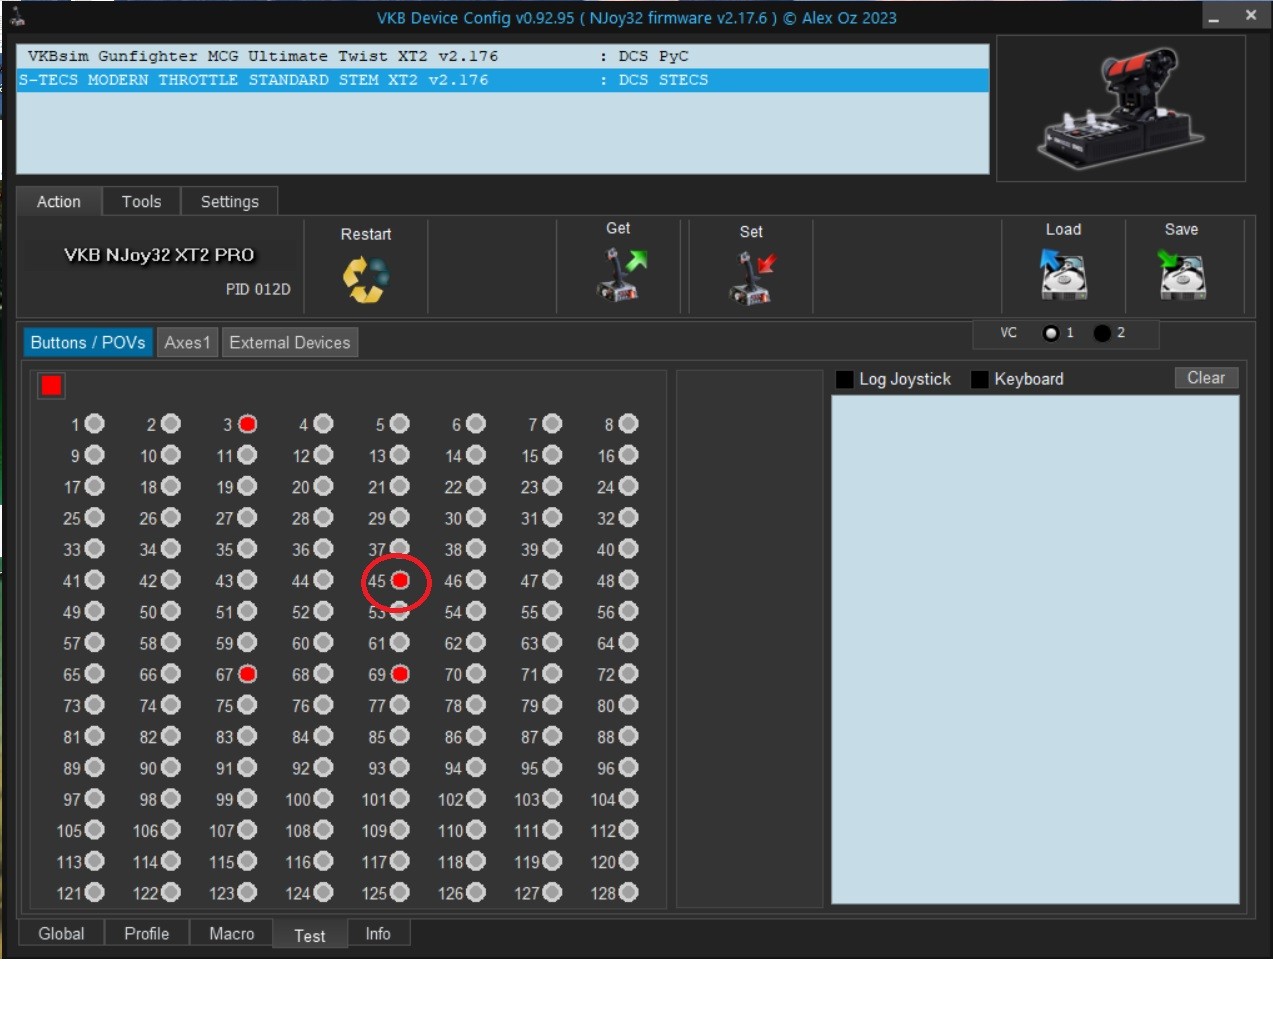Viewport: 1273px width, 1024px height.
Task: Select VC radio option 1
Action: tap(1051, 333)
